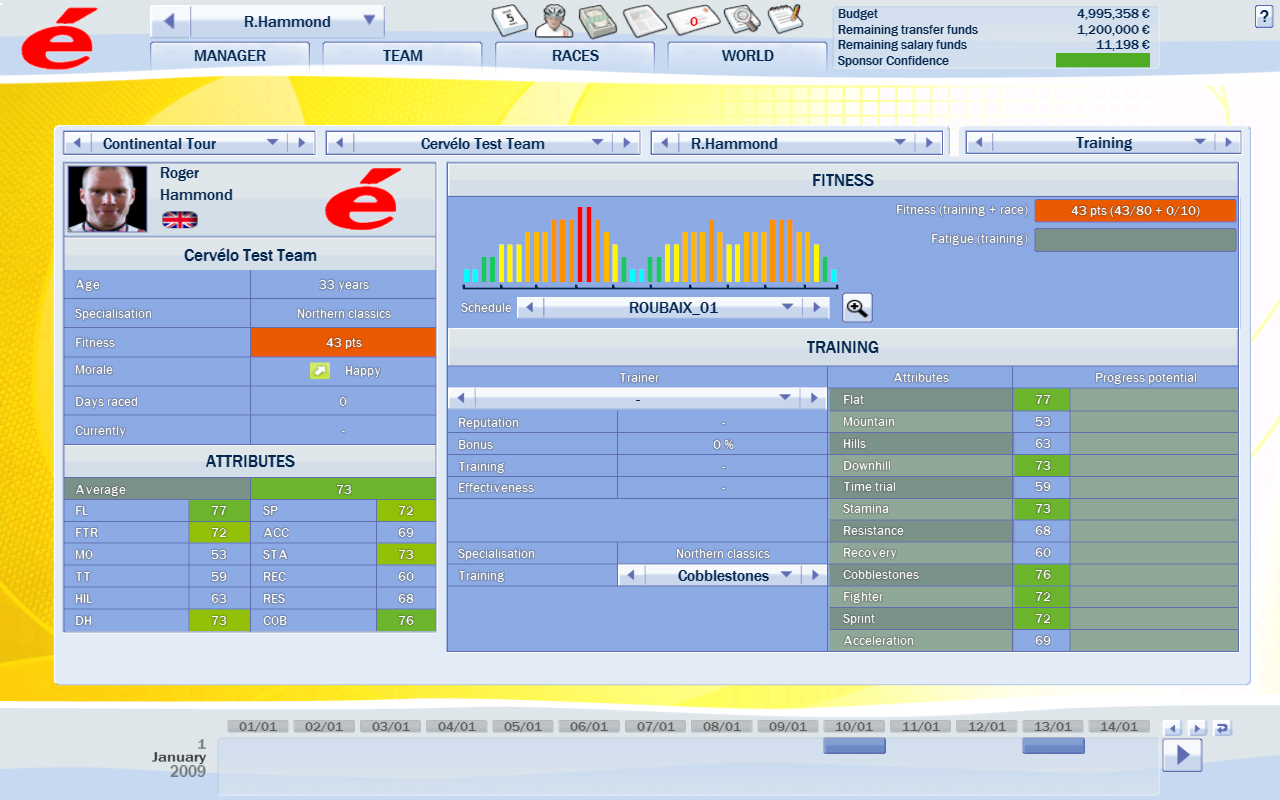The width and height of the screenshot is (1280, 800).
Task: Select the 10/01 date on the timeline
Action: click(x=854, y=727)
